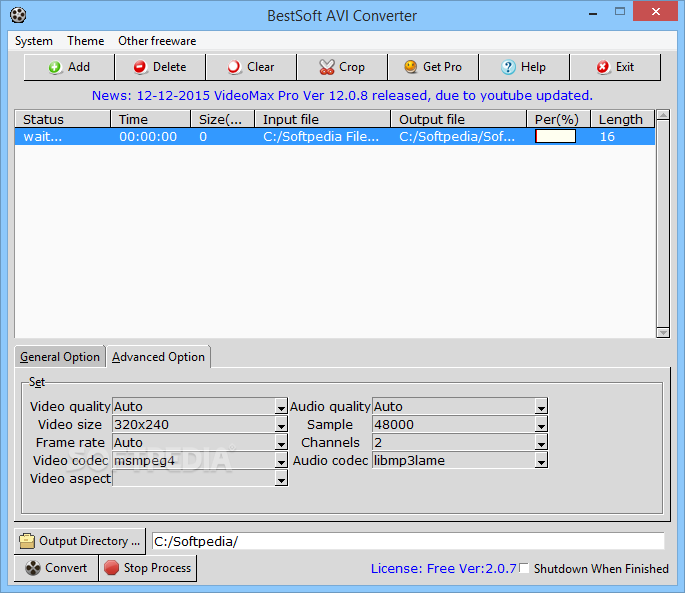This screenshot has width=685, height=593.
Task: Click the Clear list icon
Action: coord(234,67)
